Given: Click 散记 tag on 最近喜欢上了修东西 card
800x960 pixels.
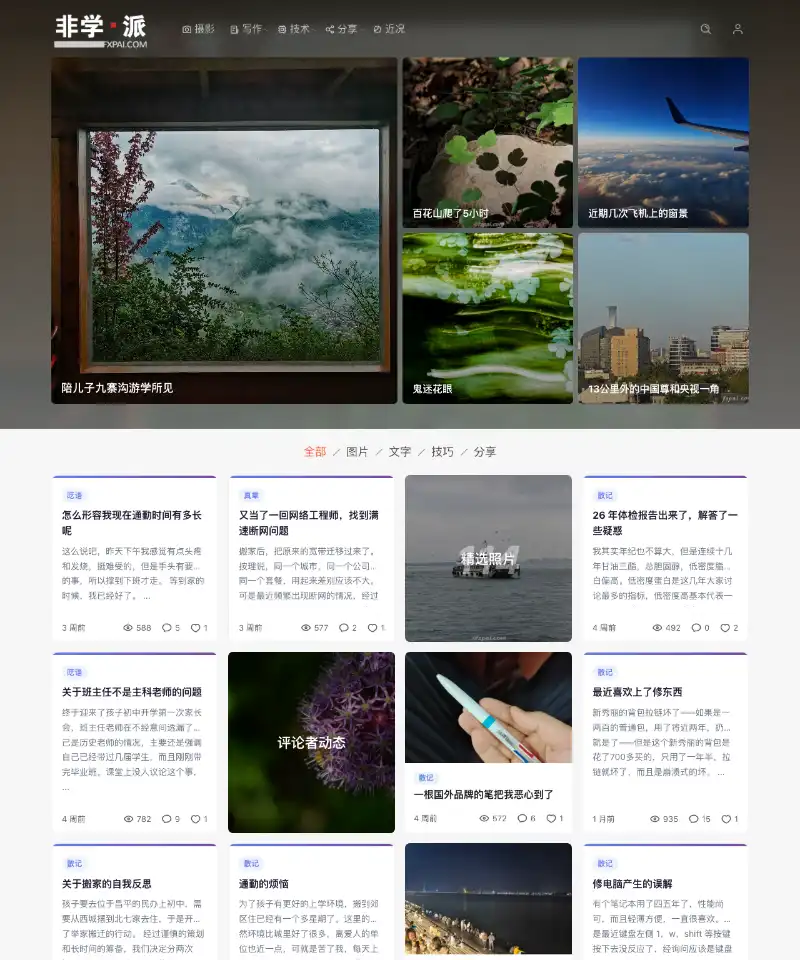Looking at the screenshot, I should [605, 672].
